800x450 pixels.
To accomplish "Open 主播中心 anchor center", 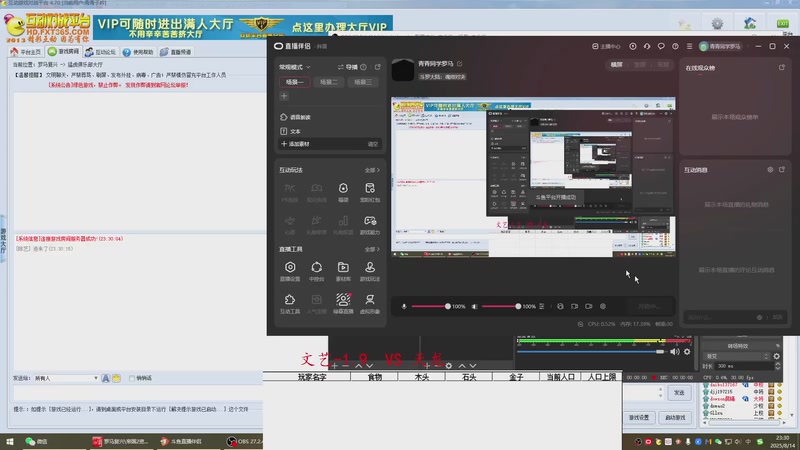I will click(x=606, y=46).
